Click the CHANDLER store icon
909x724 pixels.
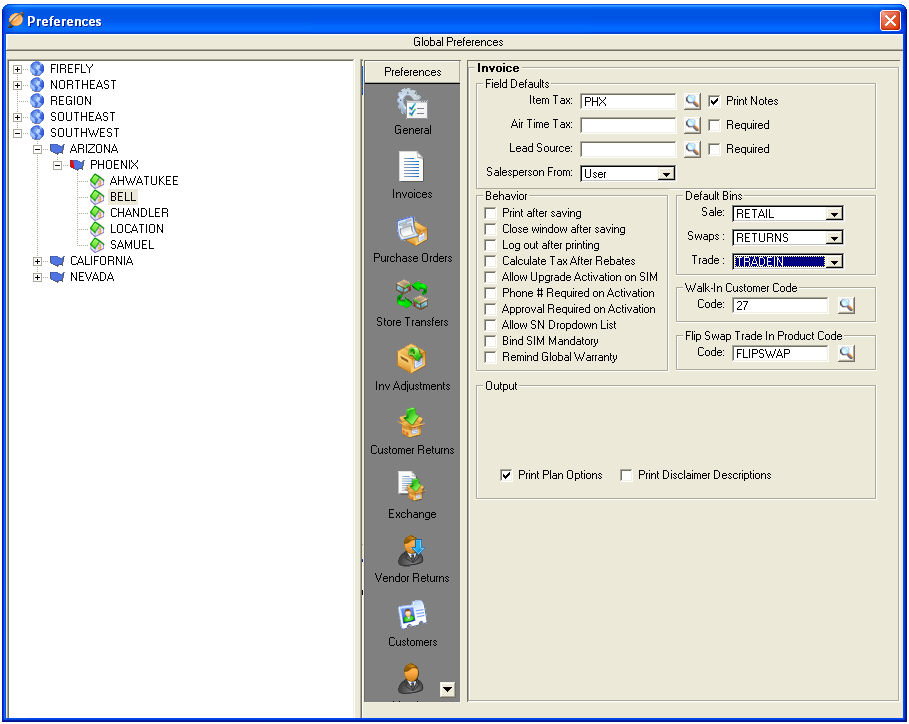click(97, 213)
